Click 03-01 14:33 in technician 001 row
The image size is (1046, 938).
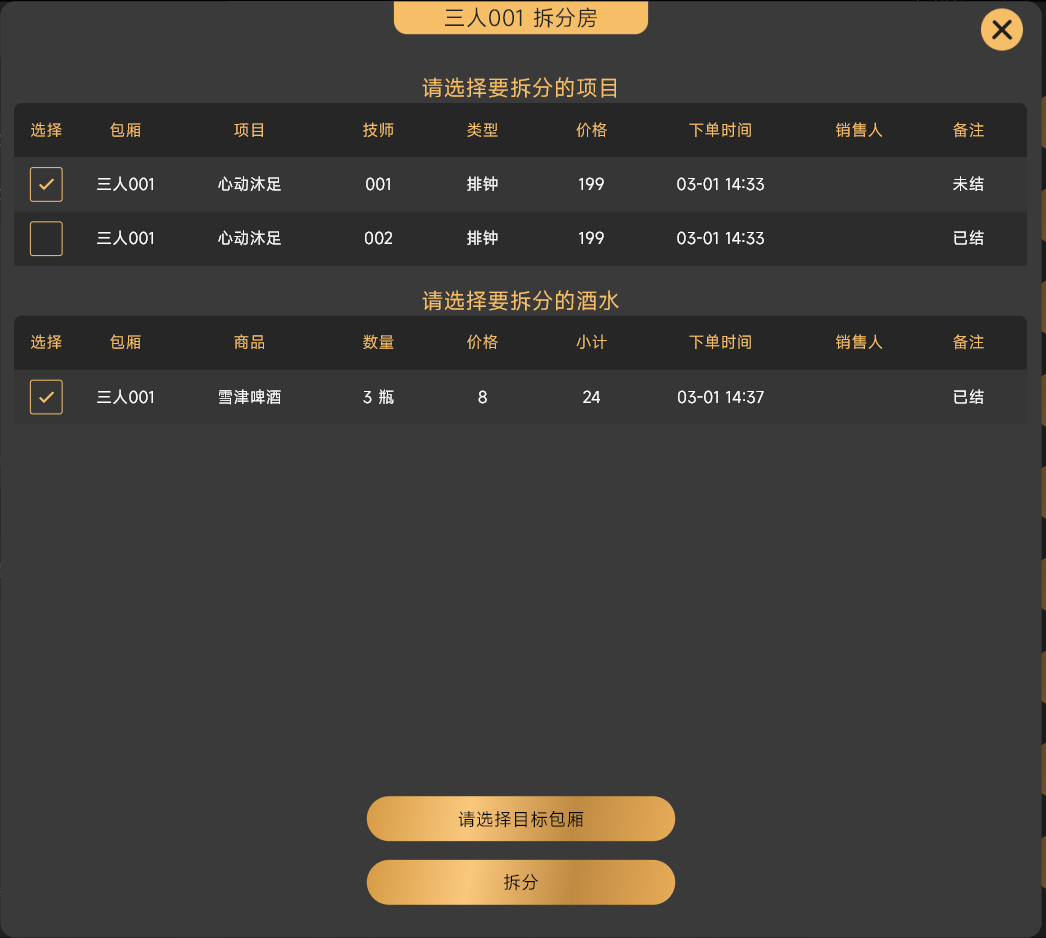(x=720, y=184)
